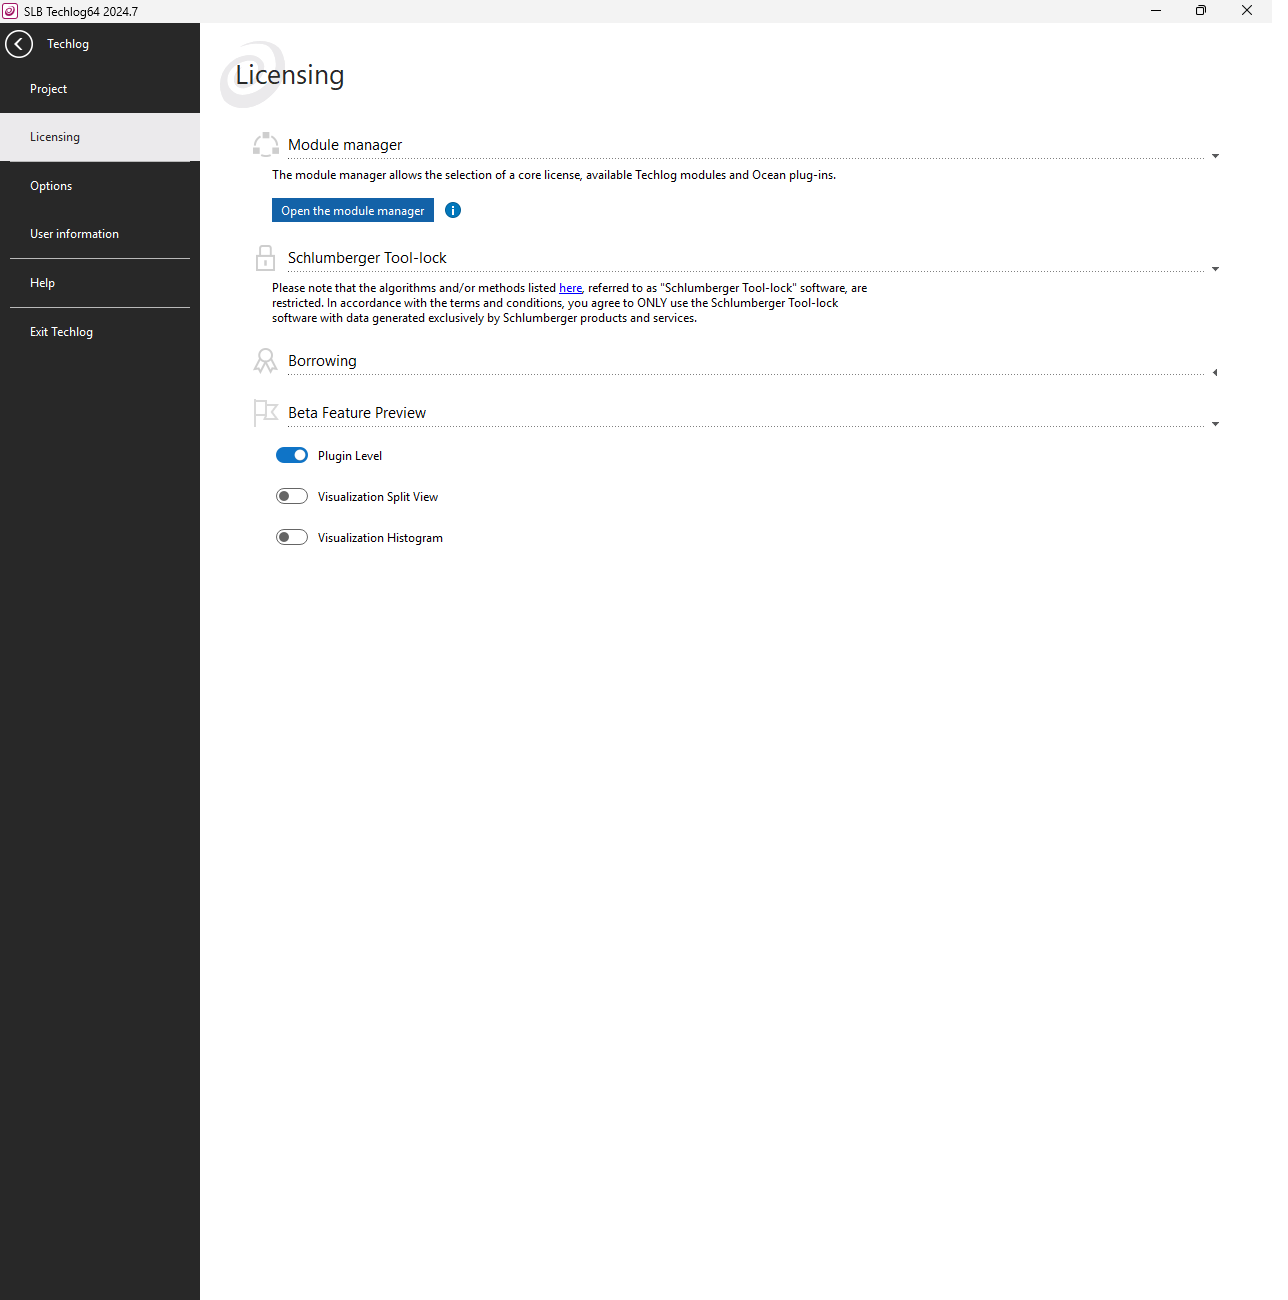Click the Schlumberger Tool-lock padlock icon
1288x1300 pixels.
pyautogui.click(x=265, y=258)
